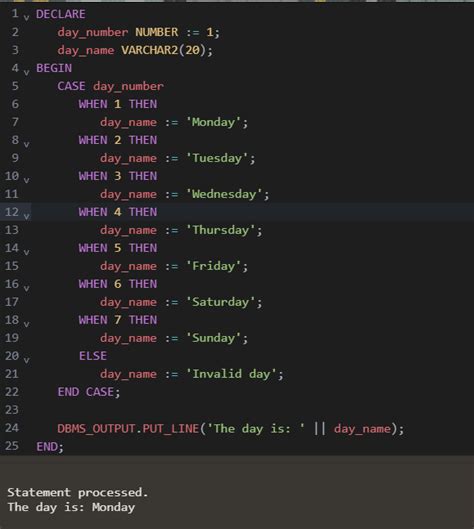The height and width of the screenshot is (529, 474).
Task: Collapse the DECLARE block fold arrow
Action: pyautogui.click(x=26, y=18)
